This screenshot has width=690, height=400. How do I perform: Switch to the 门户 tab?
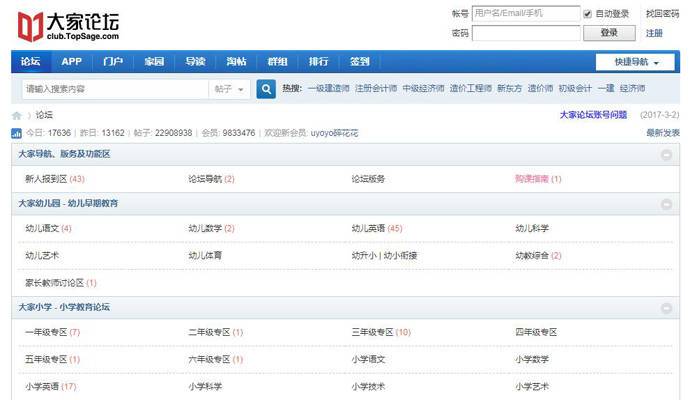113,61
